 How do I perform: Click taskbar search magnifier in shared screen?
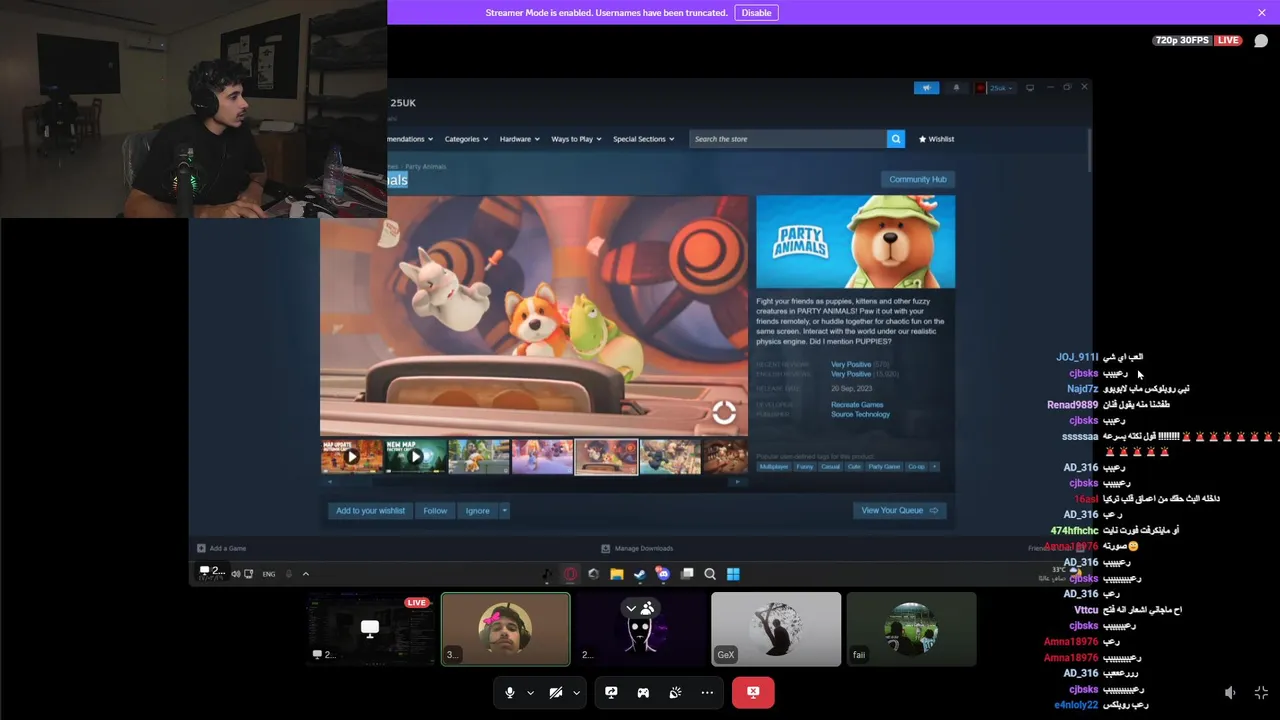pyautogui.click(x=710, y=574)
